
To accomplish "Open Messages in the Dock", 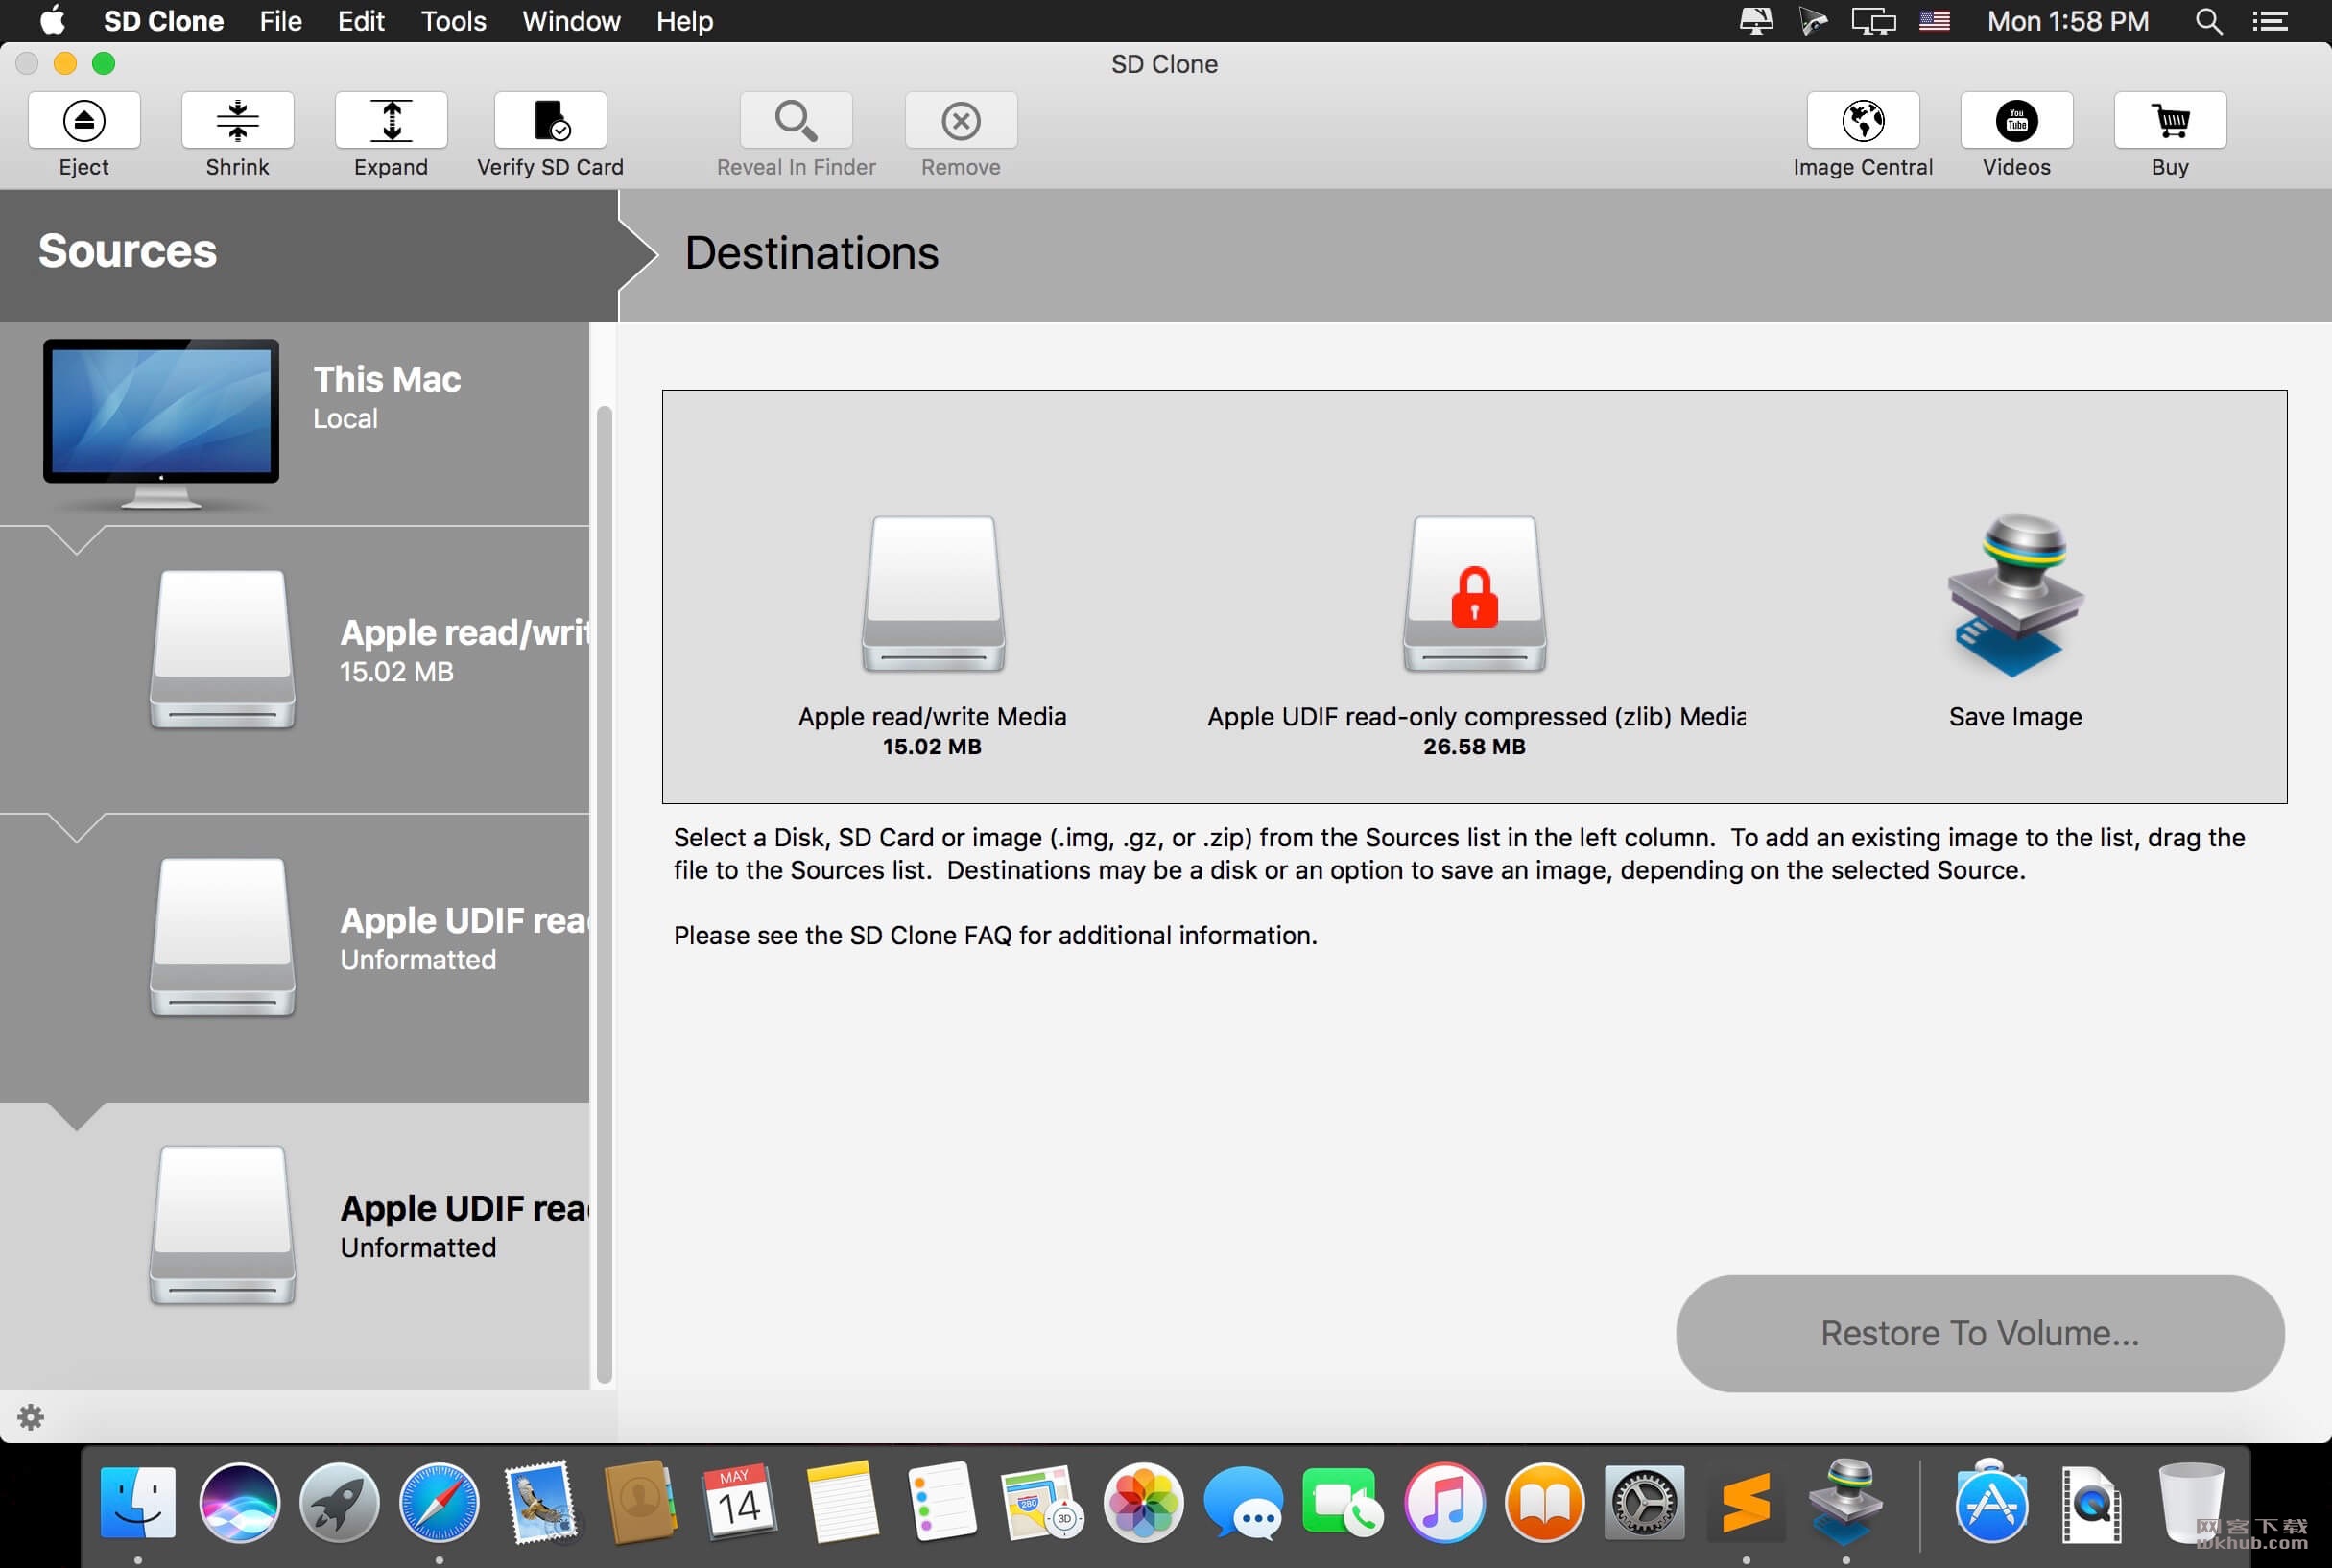I will coord(1243,1502).
